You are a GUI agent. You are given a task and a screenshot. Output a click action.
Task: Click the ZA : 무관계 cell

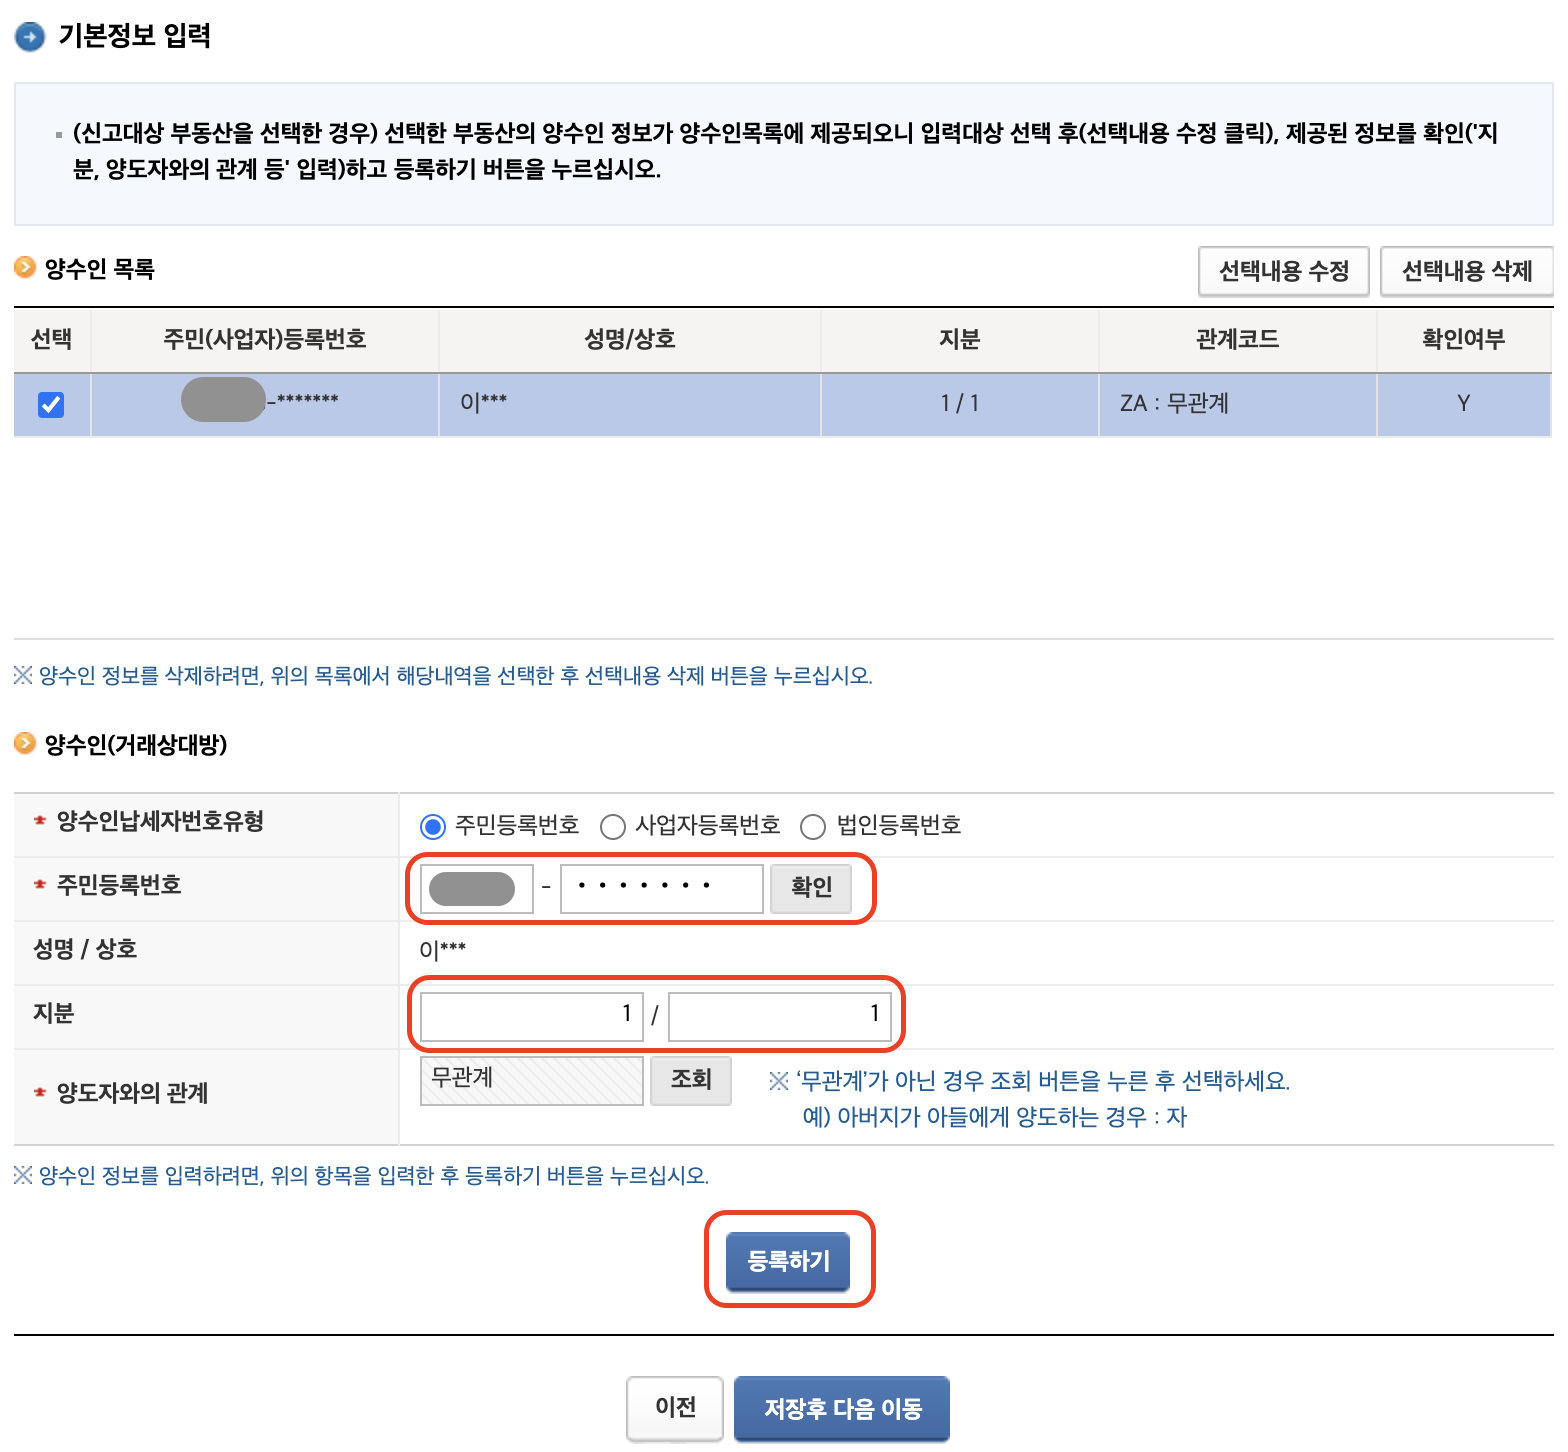pos(1238,404)
